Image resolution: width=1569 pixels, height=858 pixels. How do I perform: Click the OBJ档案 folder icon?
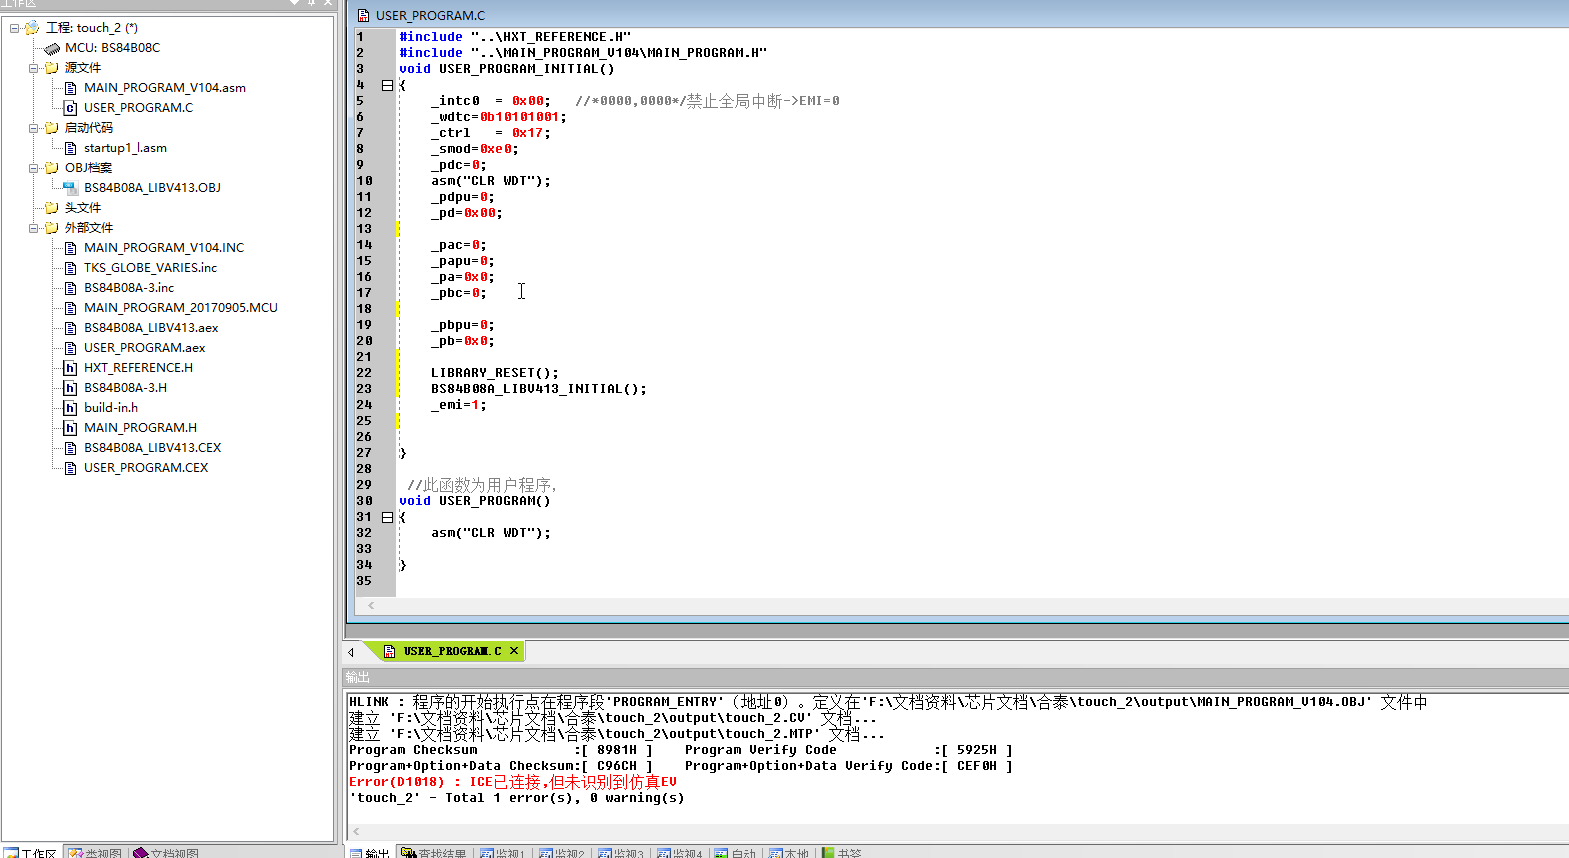[51, 168]
